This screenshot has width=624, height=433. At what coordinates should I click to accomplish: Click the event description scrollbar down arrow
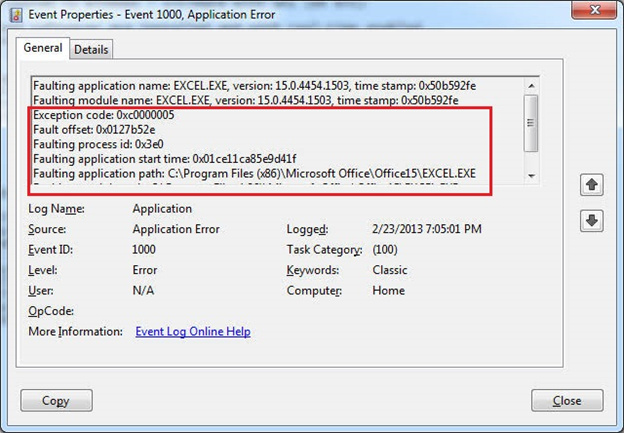531,176
